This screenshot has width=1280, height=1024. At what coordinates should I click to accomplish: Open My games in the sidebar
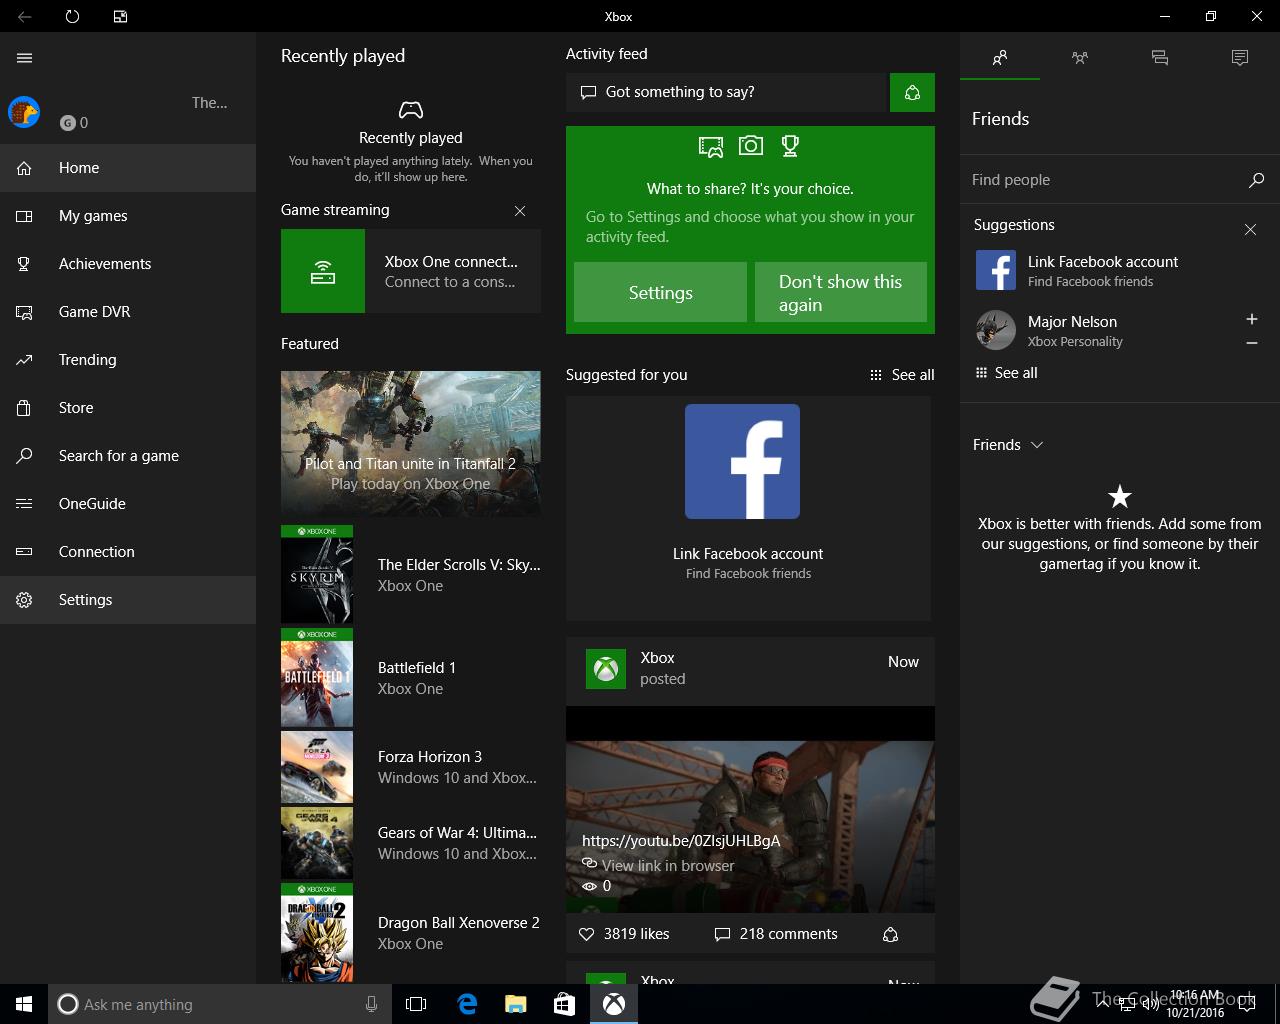(128, 216)
